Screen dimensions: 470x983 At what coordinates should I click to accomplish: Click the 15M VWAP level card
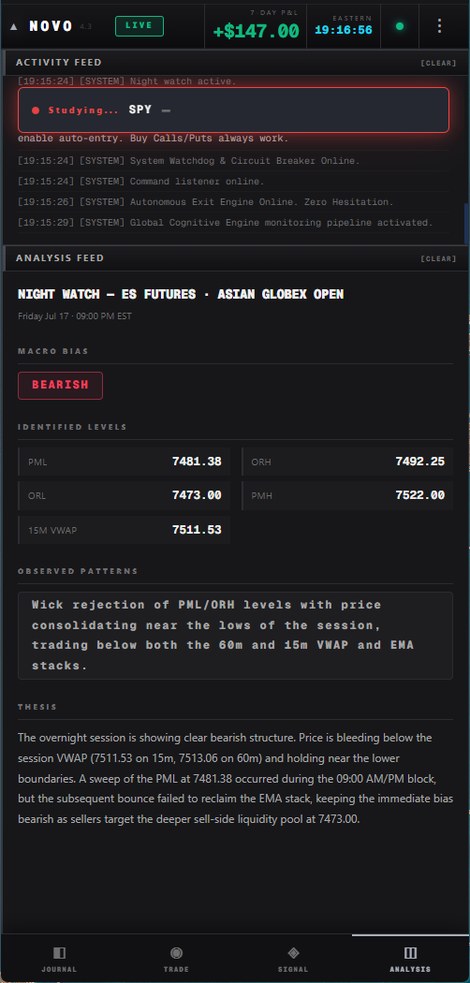123,530
